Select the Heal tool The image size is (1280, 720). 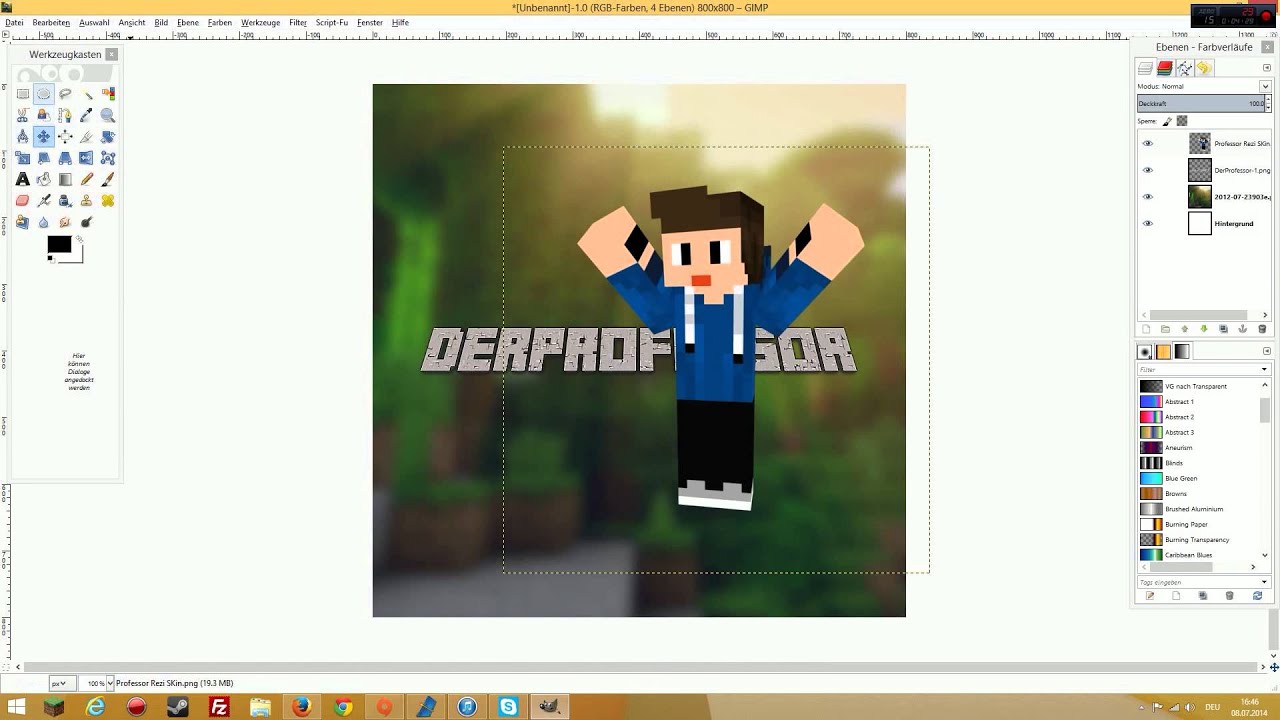click(x=108, y=201)
